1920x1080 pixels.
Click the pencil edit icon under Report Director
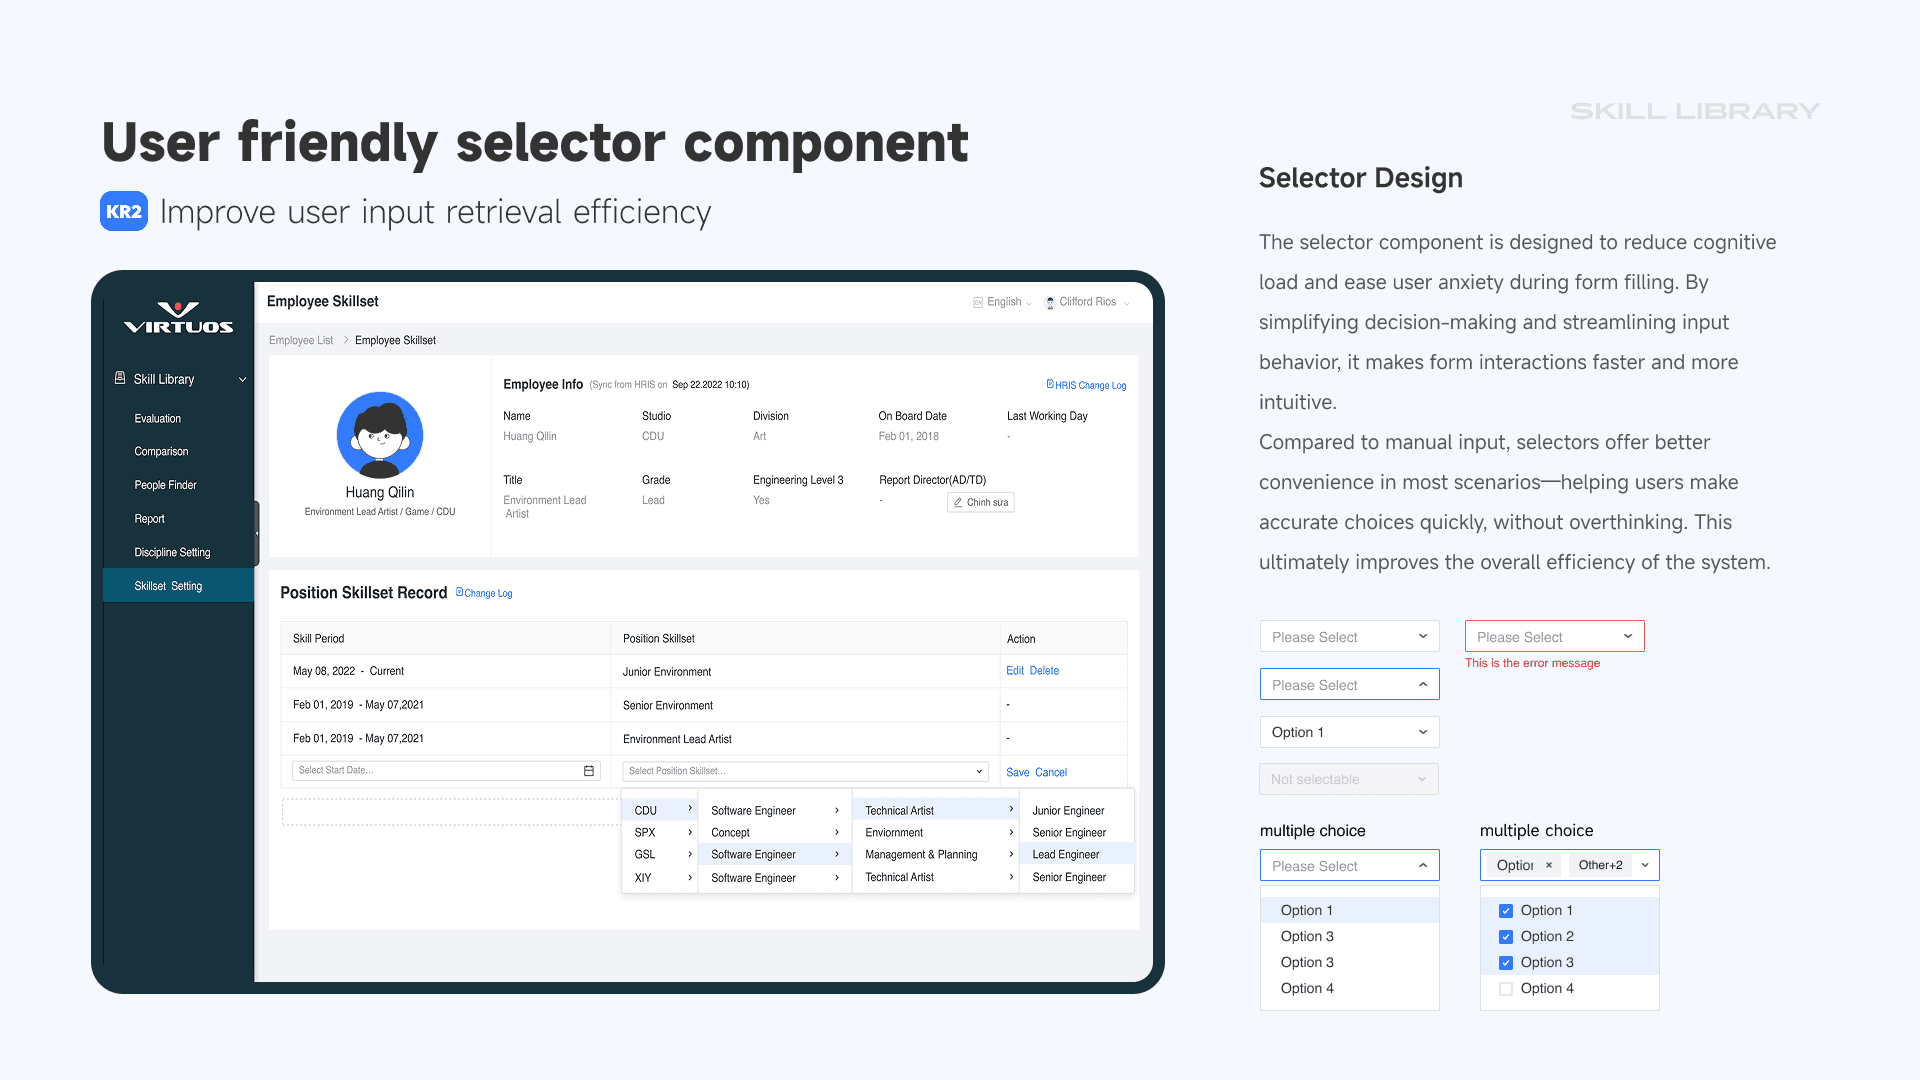pyautogui.click(x=958, y=503)
